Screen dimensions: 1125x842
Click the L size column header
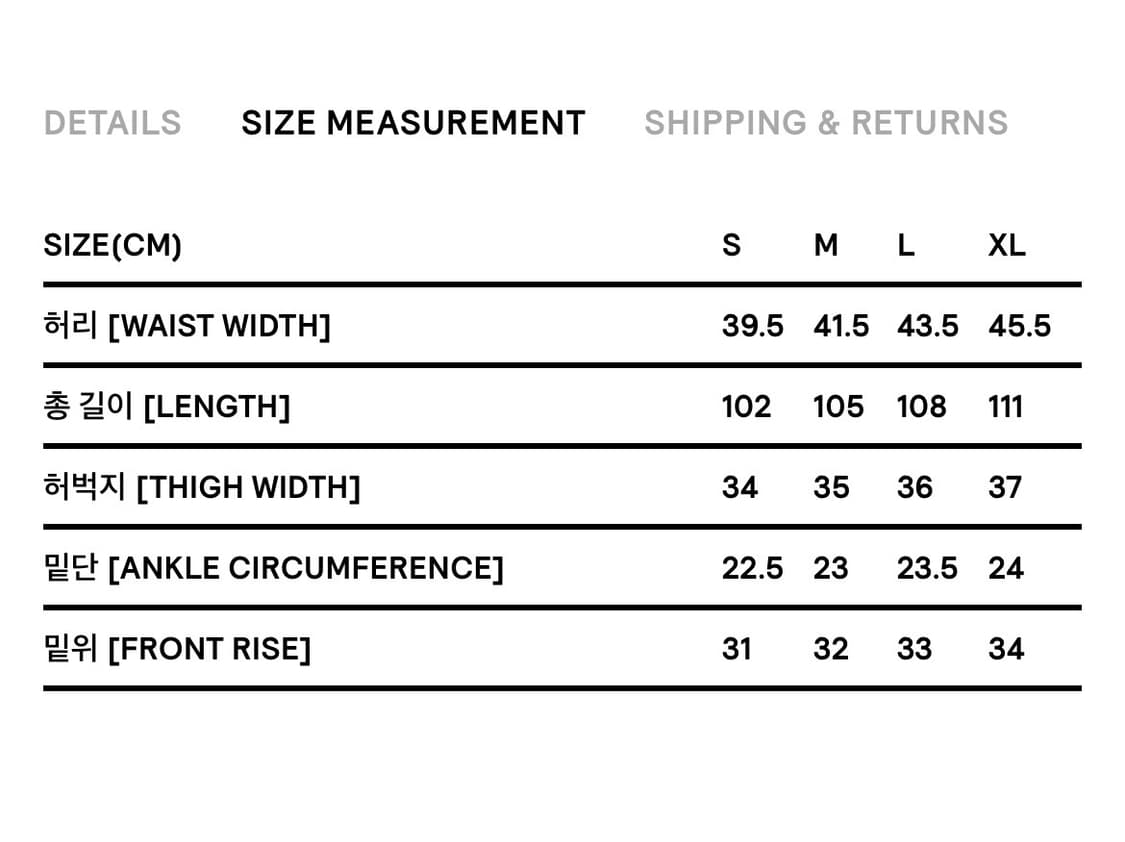(x=905, y=245)
